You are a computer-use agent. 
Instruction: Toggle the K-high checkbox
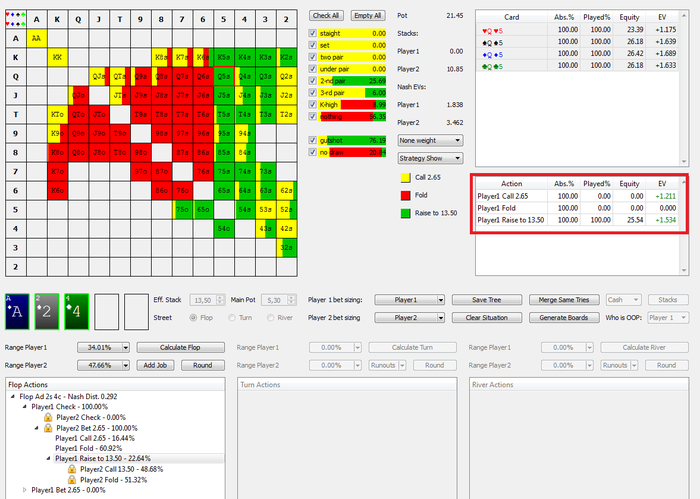312,104
